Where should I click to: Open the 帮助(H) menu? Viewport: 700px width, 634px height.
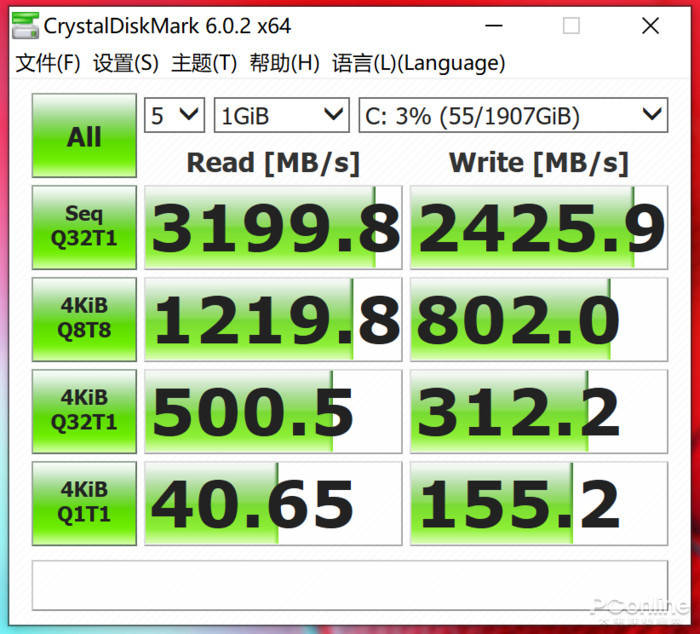coord(284,63)
